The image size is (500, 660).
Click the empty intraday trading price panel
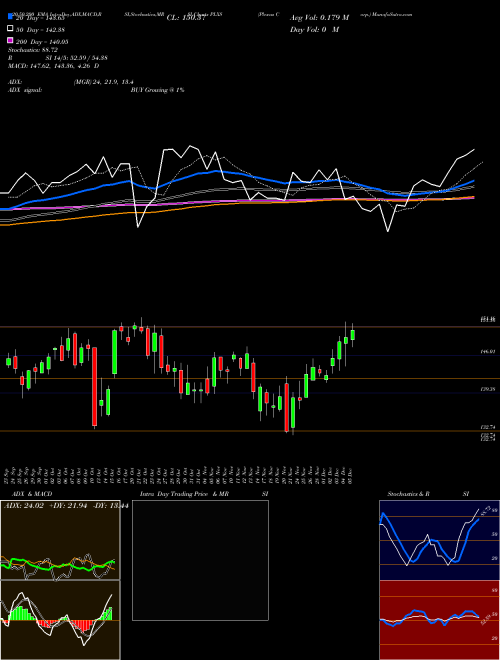coord(200,560)
